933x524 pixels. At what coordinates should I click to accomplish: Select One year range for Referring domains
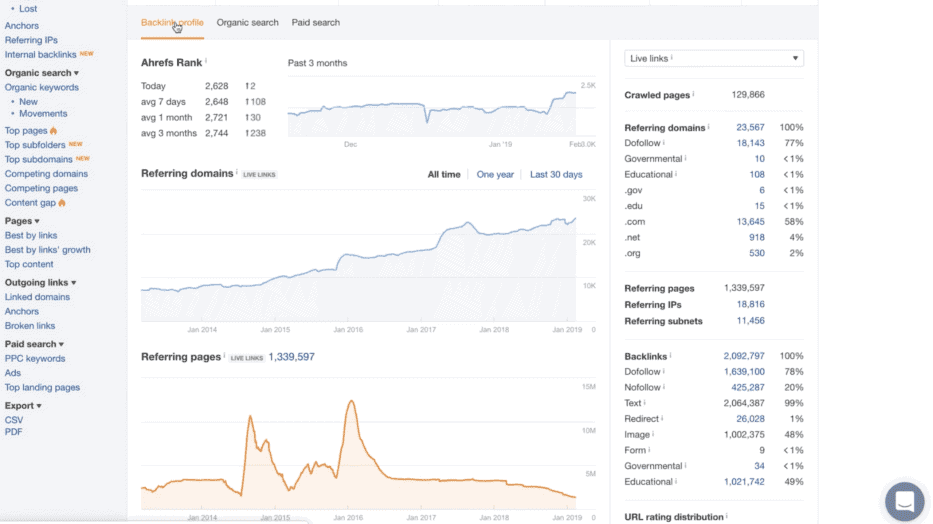point(495,174)
